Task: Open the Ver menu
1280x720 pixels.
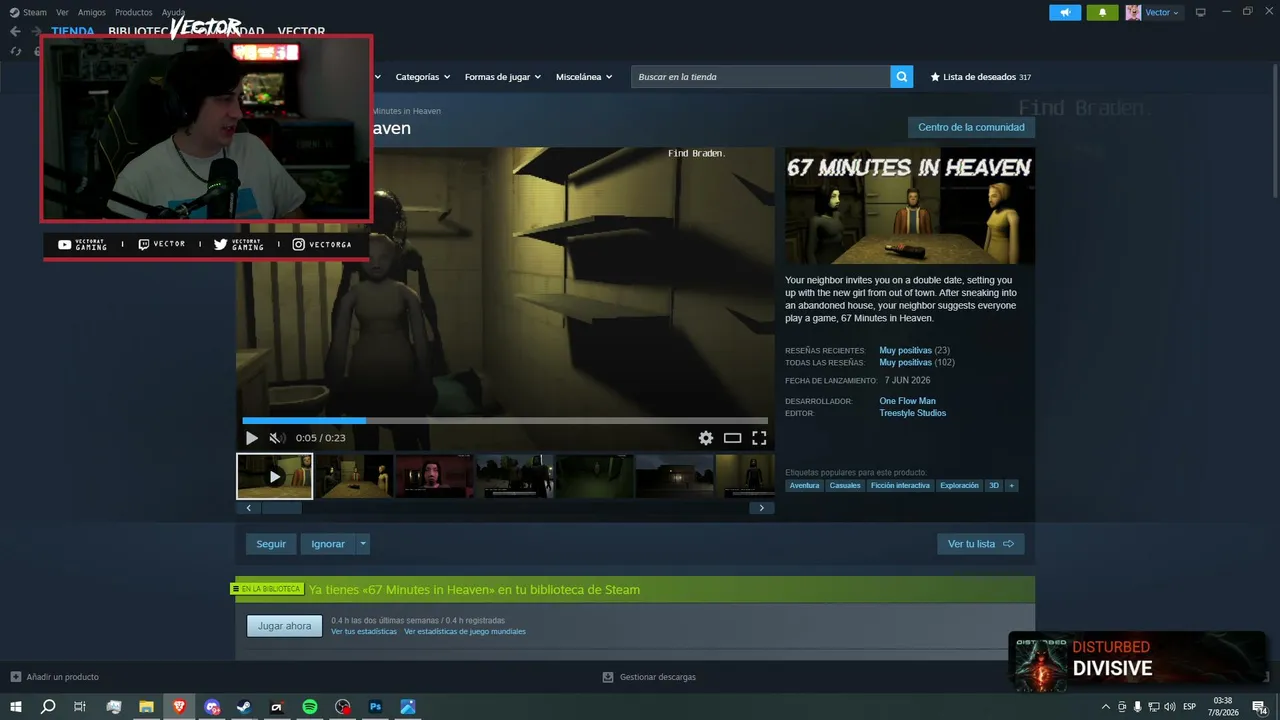Action: coord(62,13)
